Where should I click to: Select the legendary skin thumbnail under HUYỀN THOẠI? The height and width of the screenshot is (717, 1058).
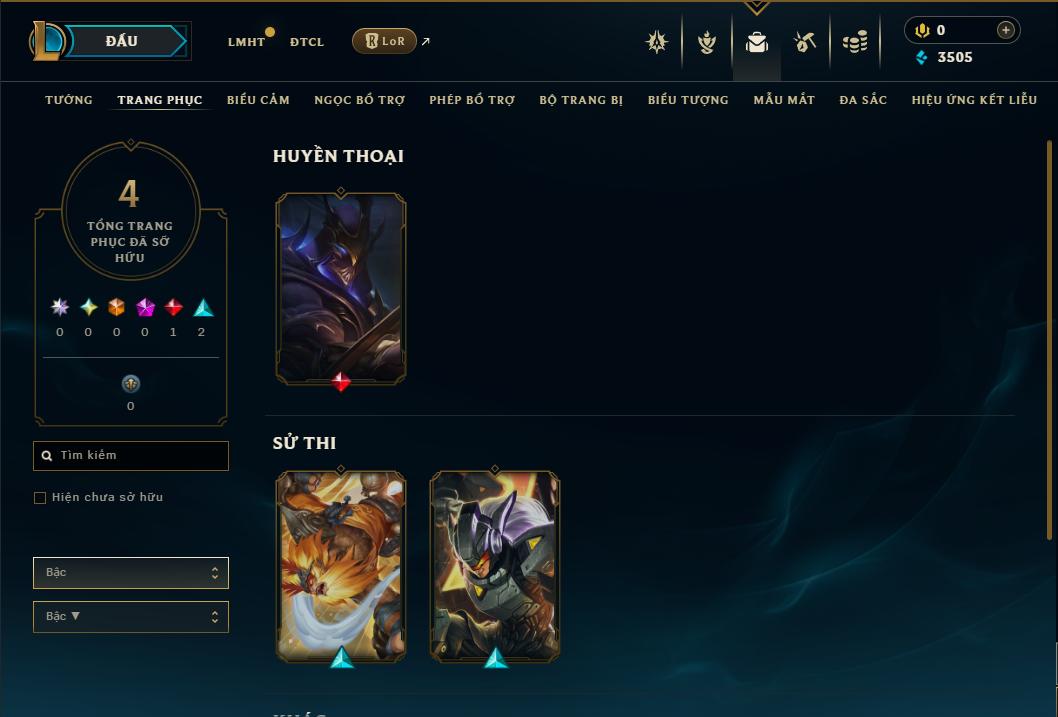pyautogui.click(x=341, y=289)
